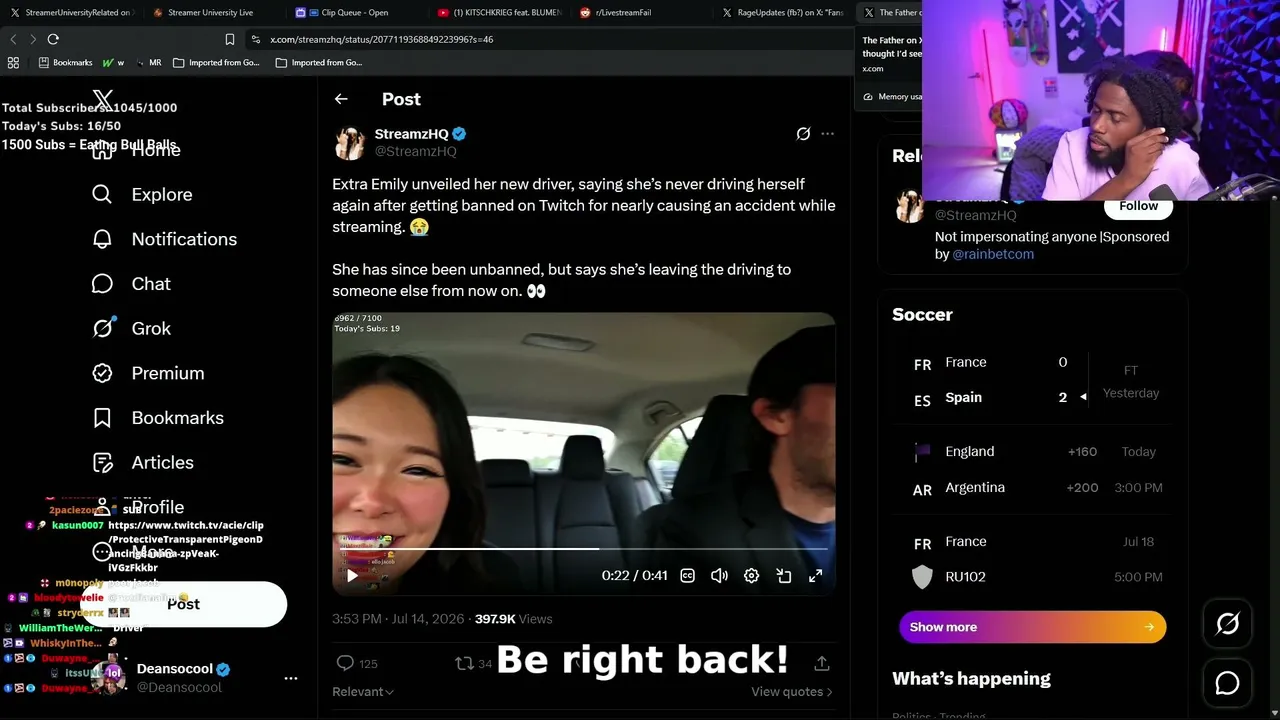
Task: Open the three-dot menu beside Deansocool
Action: [291, 678]
